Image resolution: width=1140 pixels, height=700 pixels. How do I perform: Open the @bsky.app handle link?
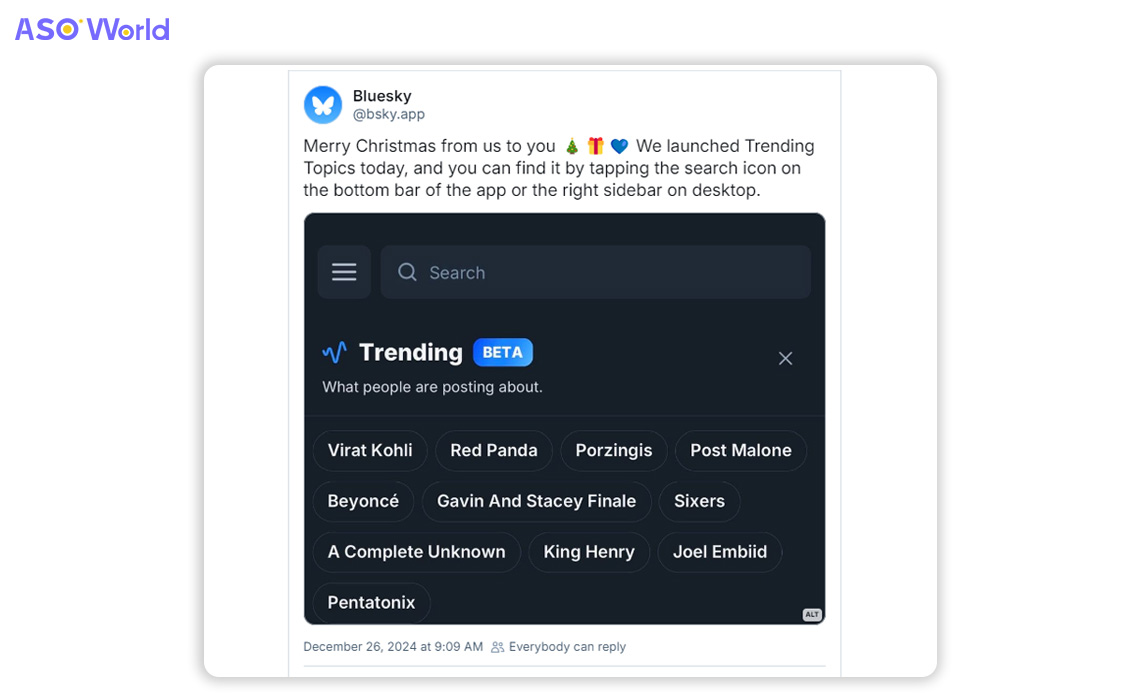click(388, 114)
